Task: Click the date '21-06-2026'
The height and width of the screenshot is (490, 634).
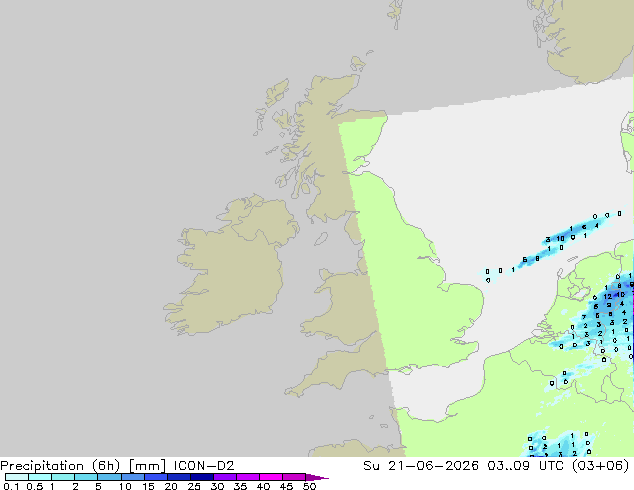Action: (x=433, y=466)
